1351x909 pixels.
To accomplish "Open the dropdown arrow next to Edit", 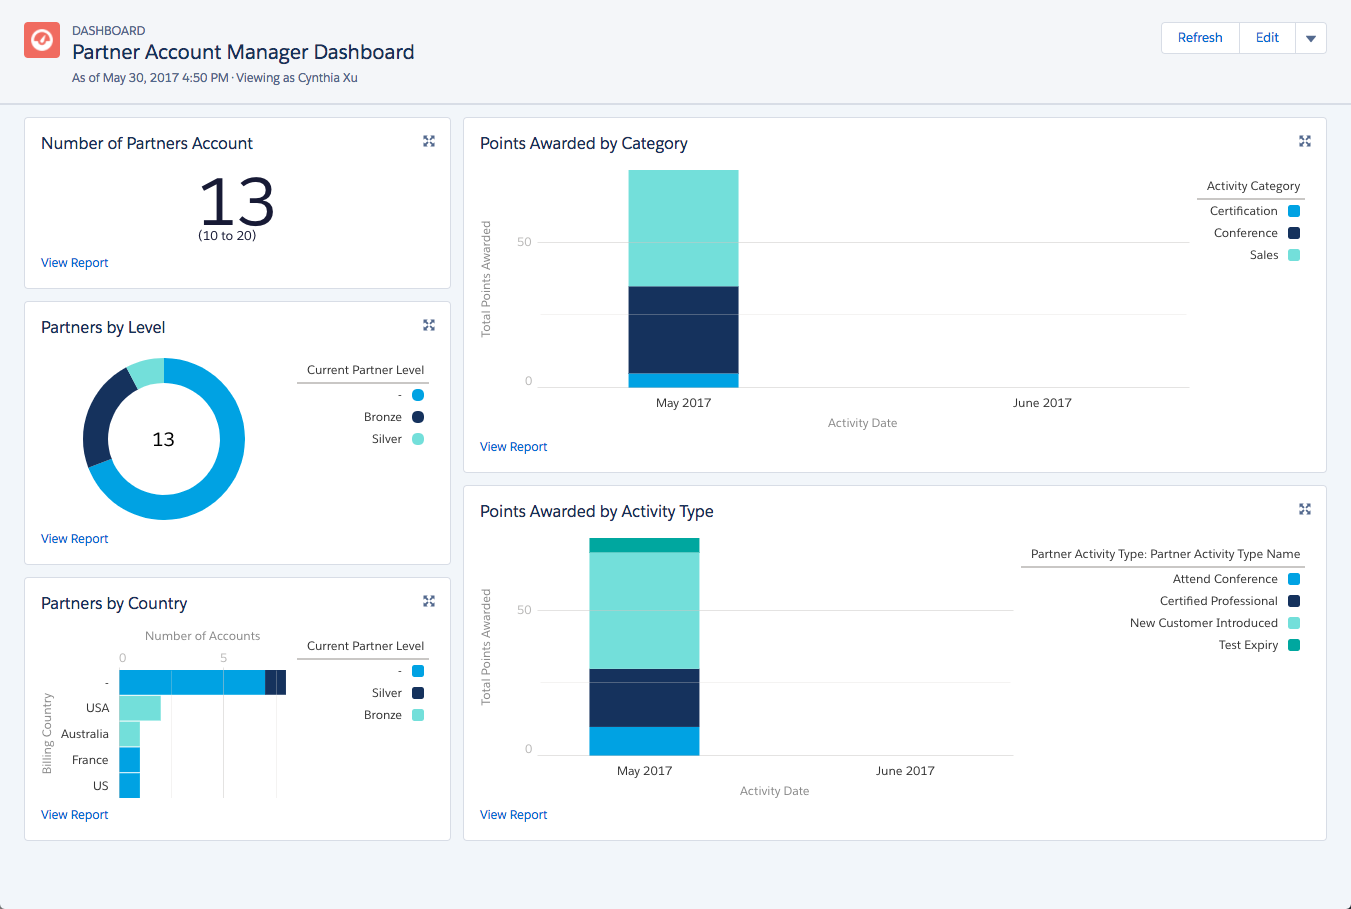I will pos(1311,37).
